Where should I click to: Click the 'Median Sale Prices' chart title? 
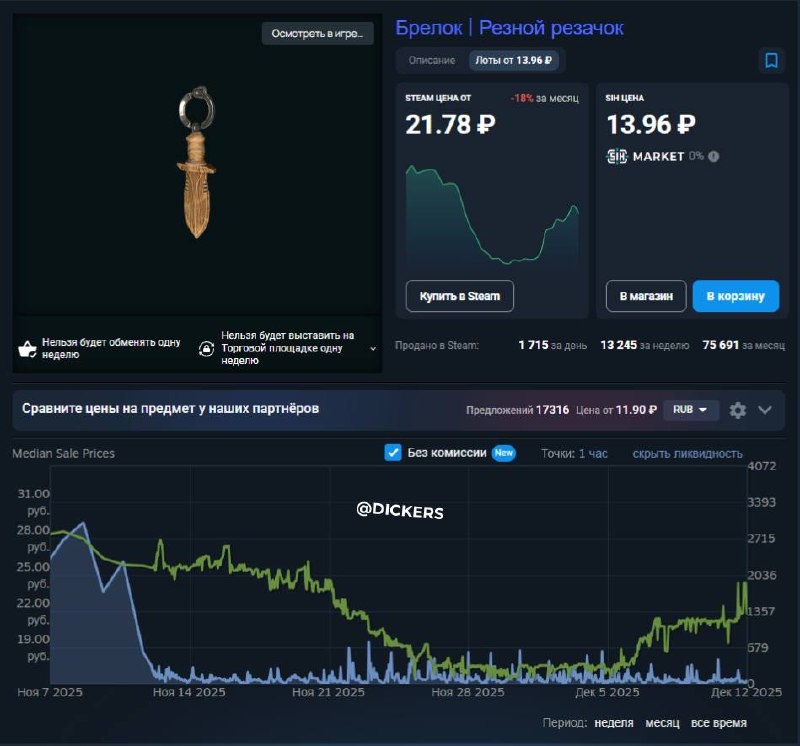pos(63,453)
